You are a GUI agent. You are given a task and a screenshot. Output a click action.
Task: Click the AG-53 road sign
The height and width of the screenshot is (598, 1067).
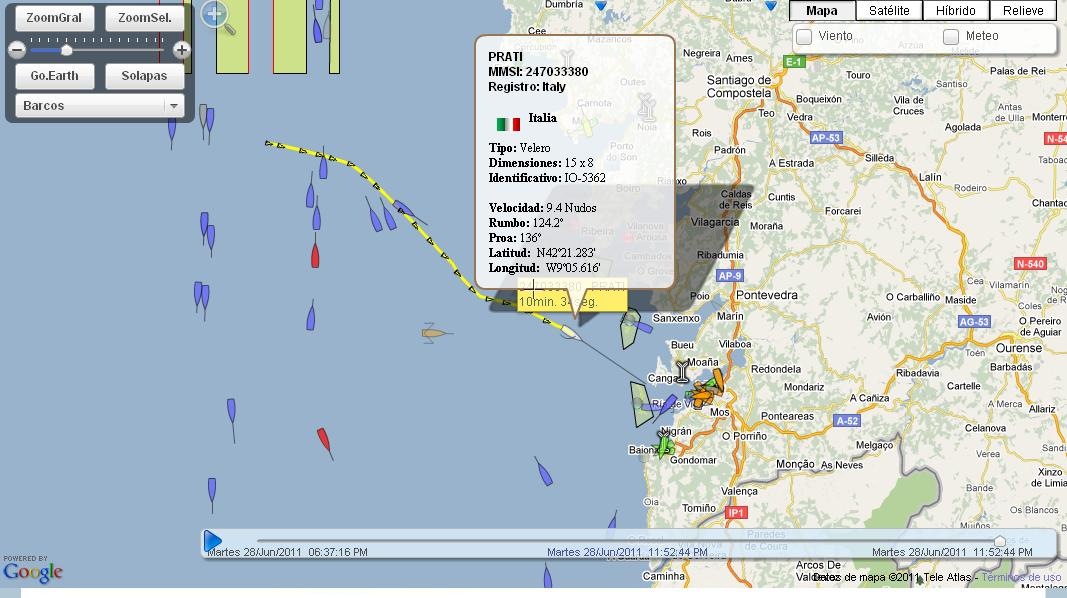pyautogui.click(x=974, y=322)
